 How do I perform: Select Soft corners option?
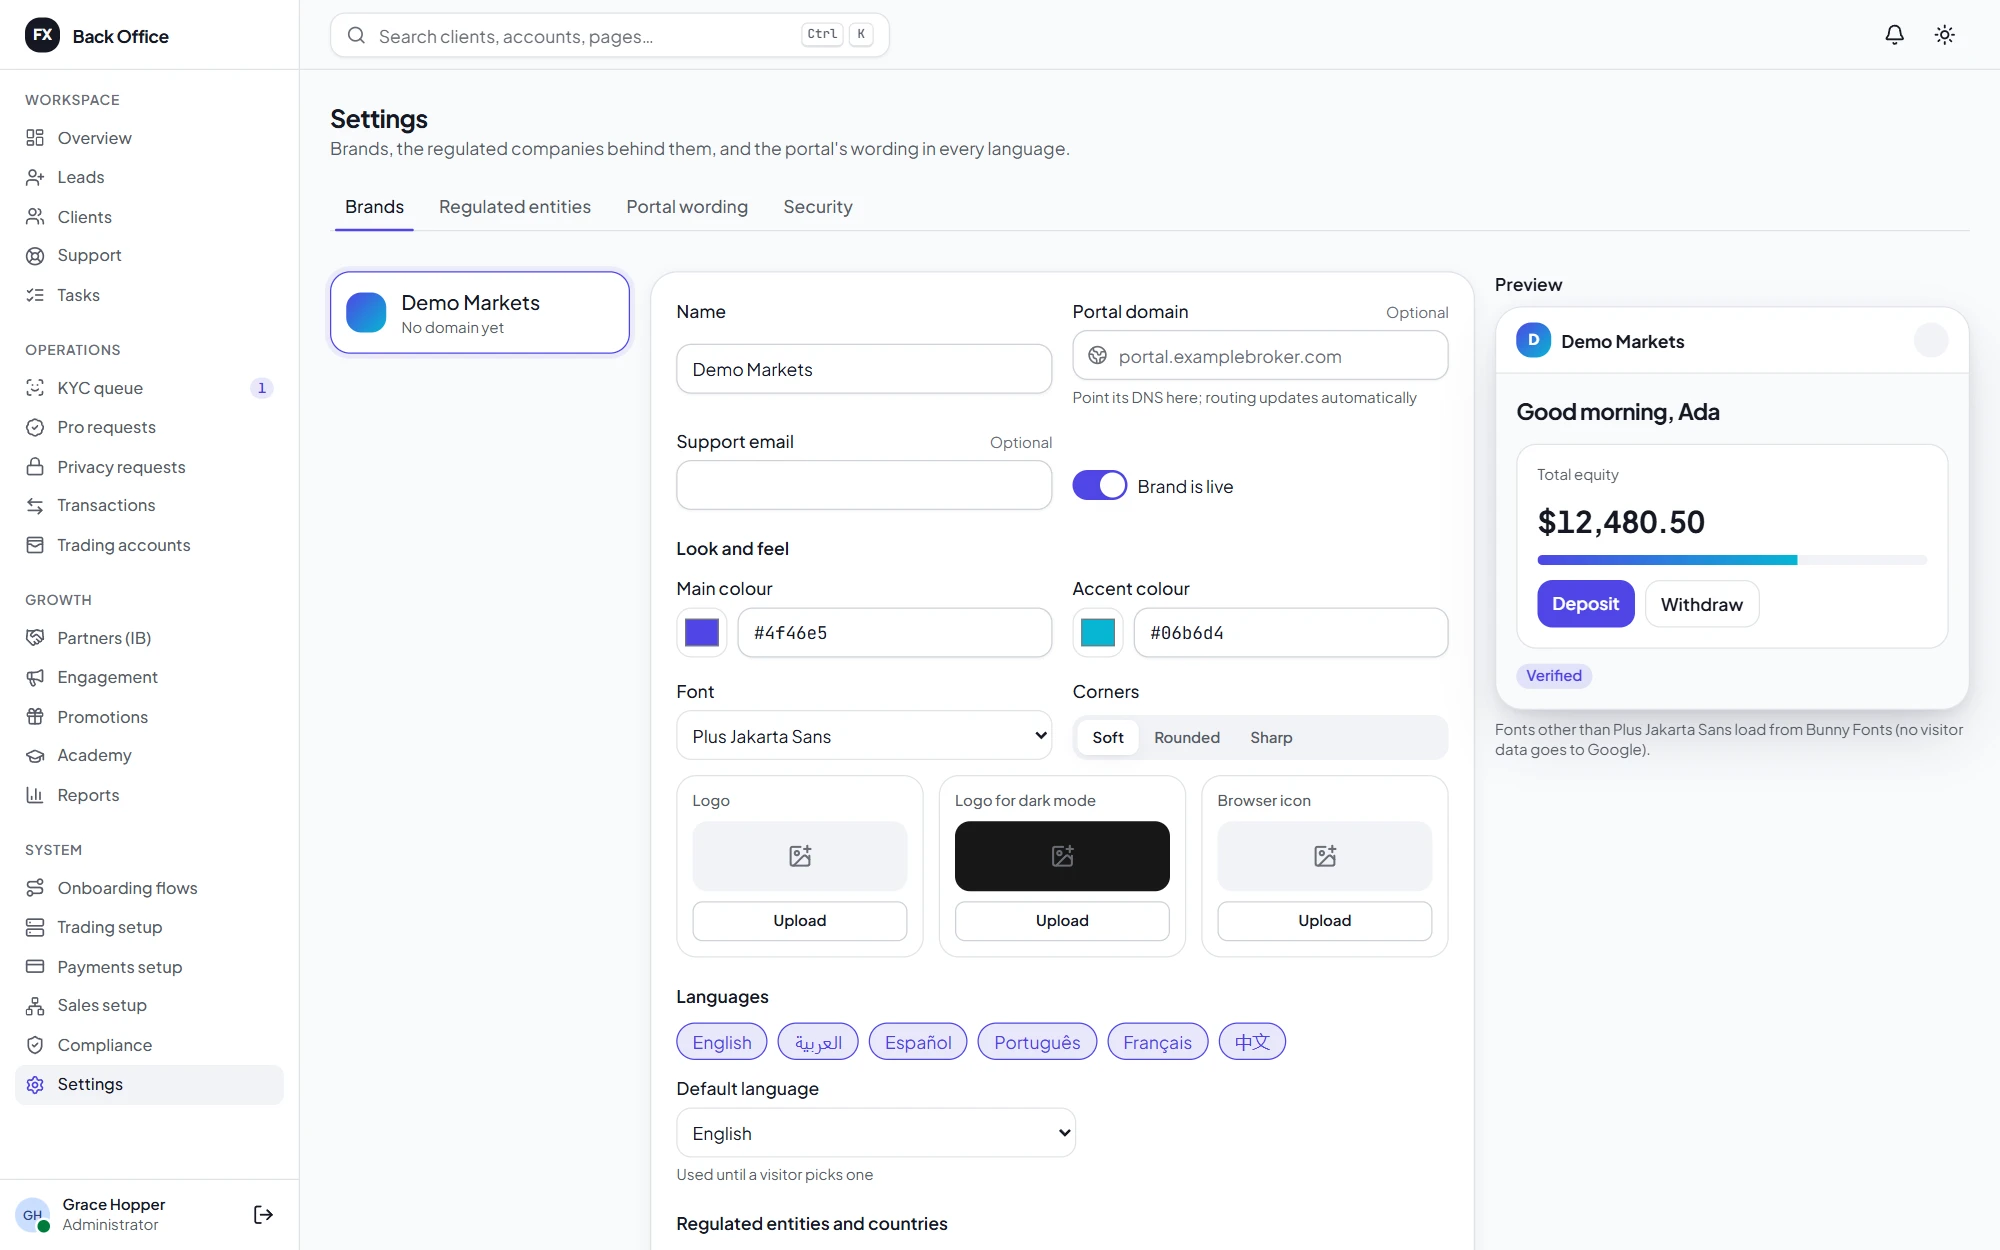[x=1107, y=737]
